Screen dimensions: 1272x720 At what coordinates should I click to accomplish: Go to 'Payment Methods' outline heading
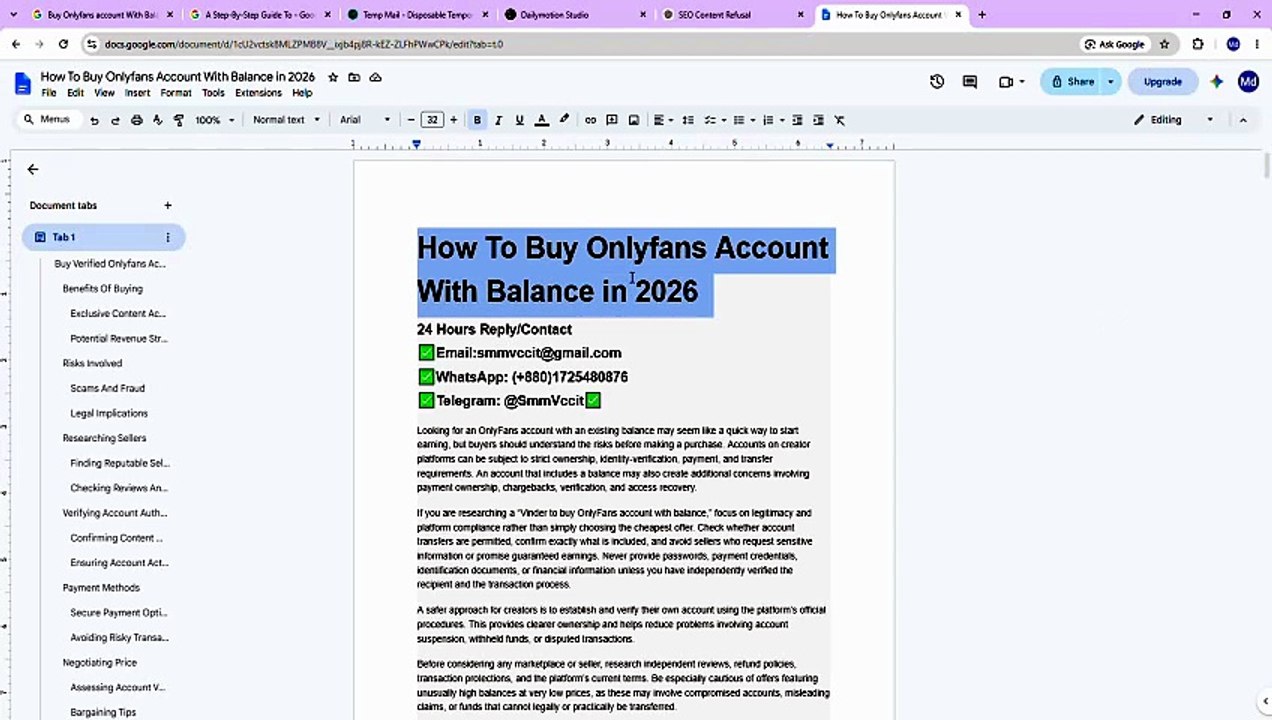click(101, 588)
